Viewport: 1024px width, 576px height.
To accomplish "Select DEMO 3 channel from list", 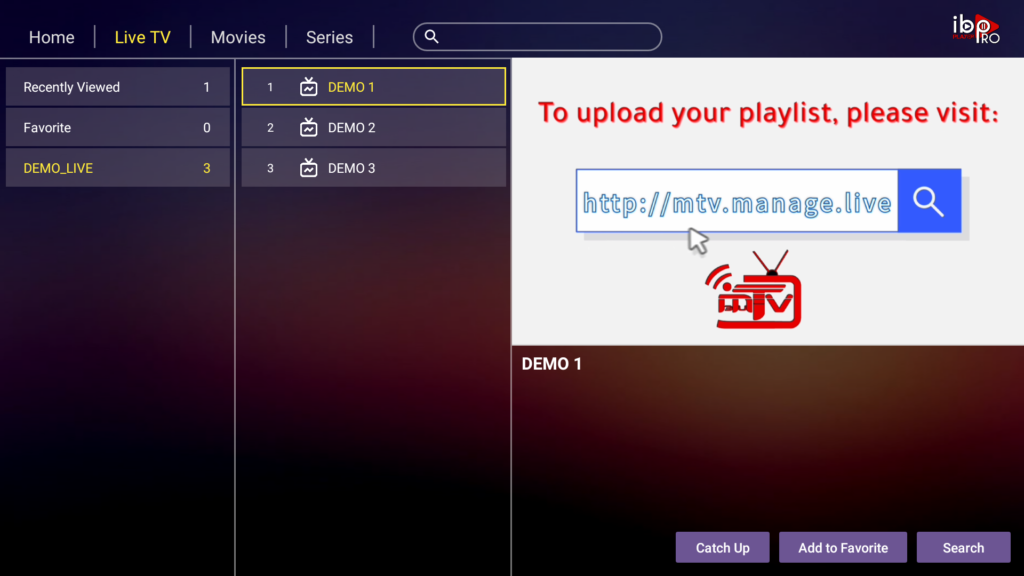I will tap(373, 168).
